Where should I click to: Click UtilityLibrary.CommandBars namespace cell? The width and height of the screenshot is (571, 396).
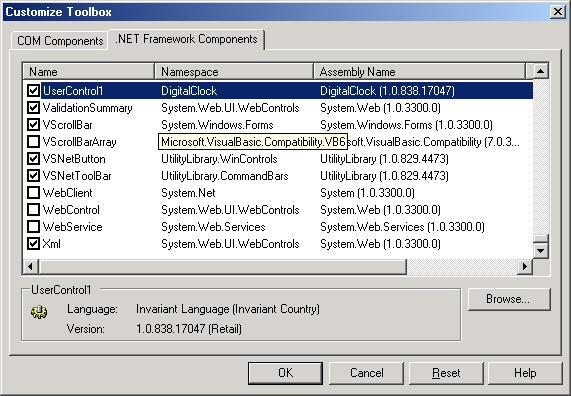225,176
